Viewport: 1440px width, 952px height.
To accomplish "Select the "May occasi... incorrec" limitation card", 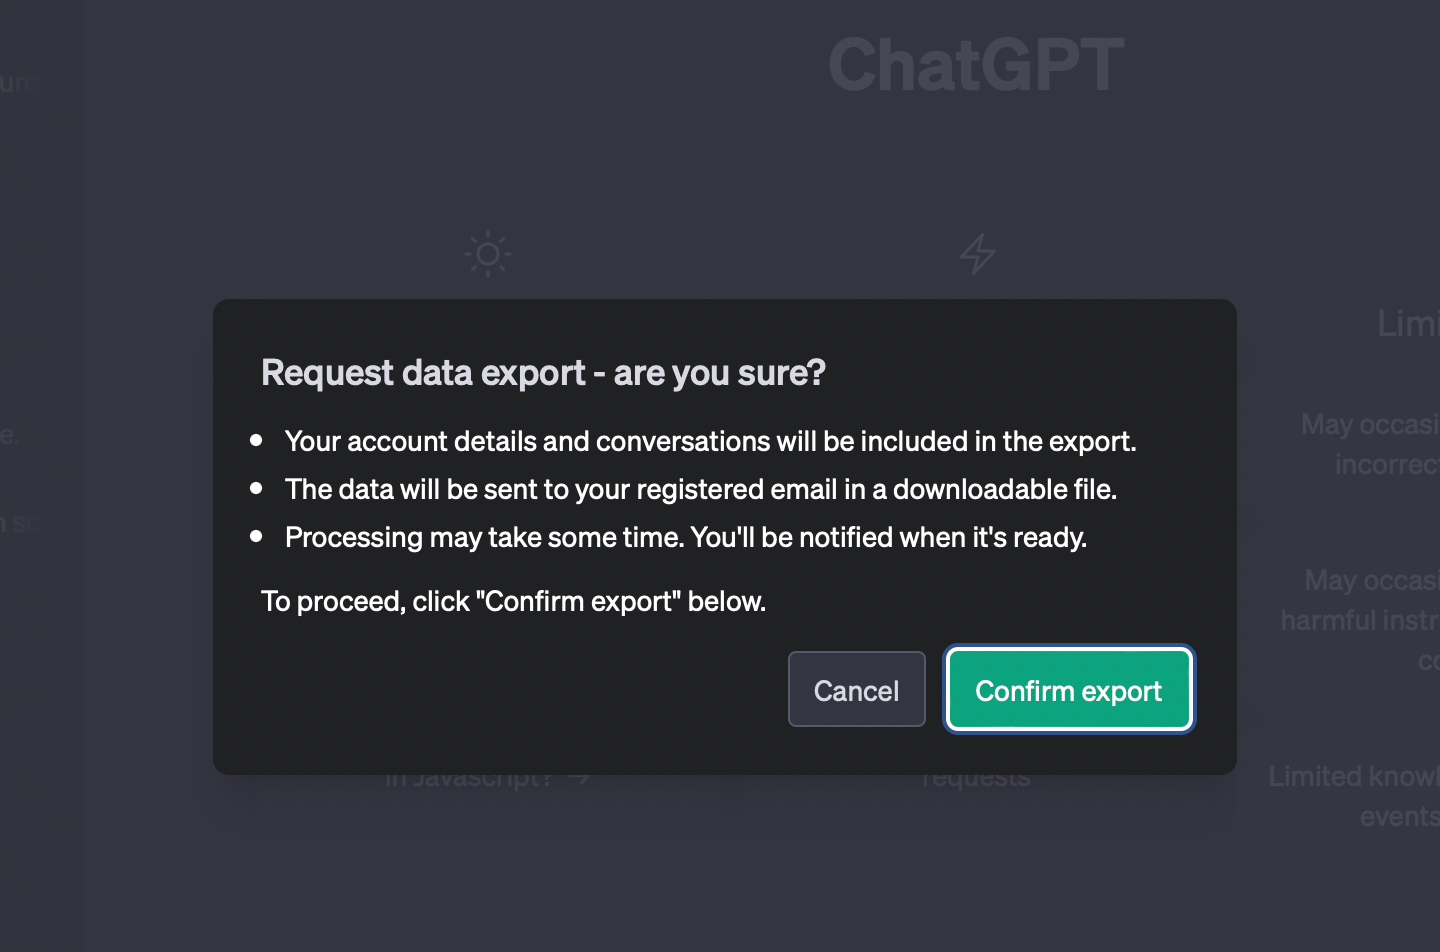I will point(1372,444).
